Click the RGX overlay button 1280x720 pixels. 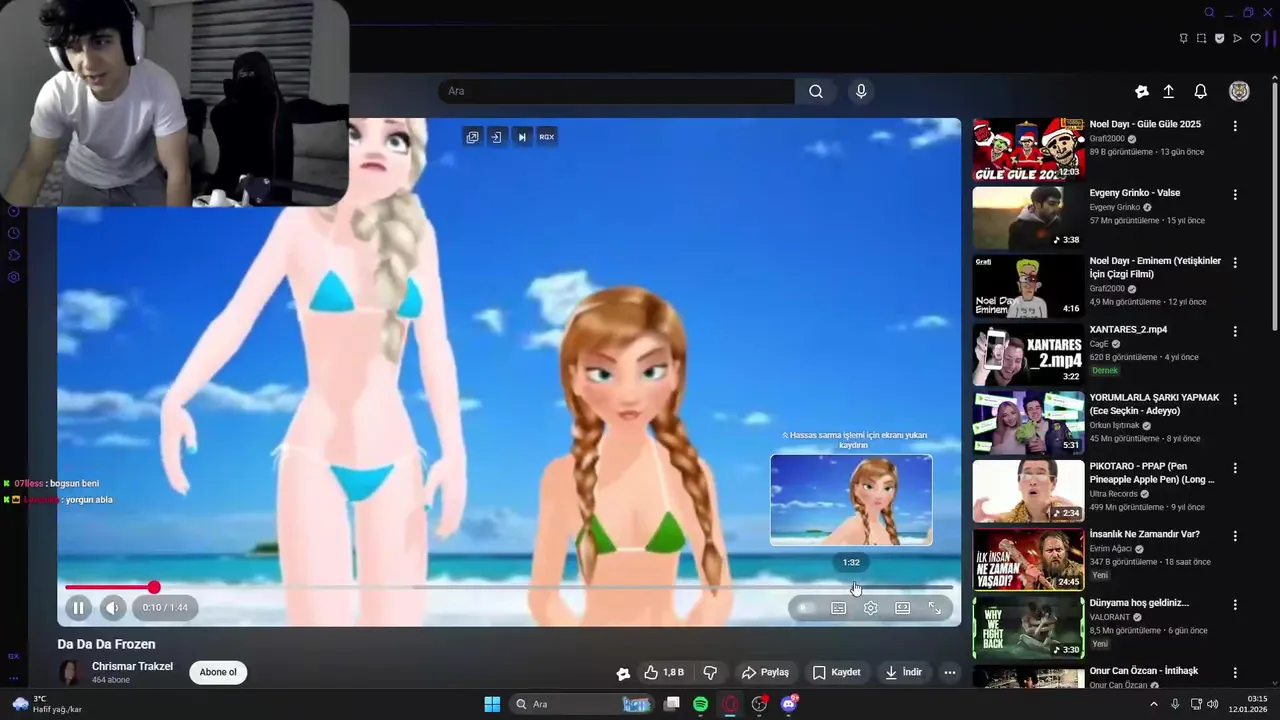(547, 137)
